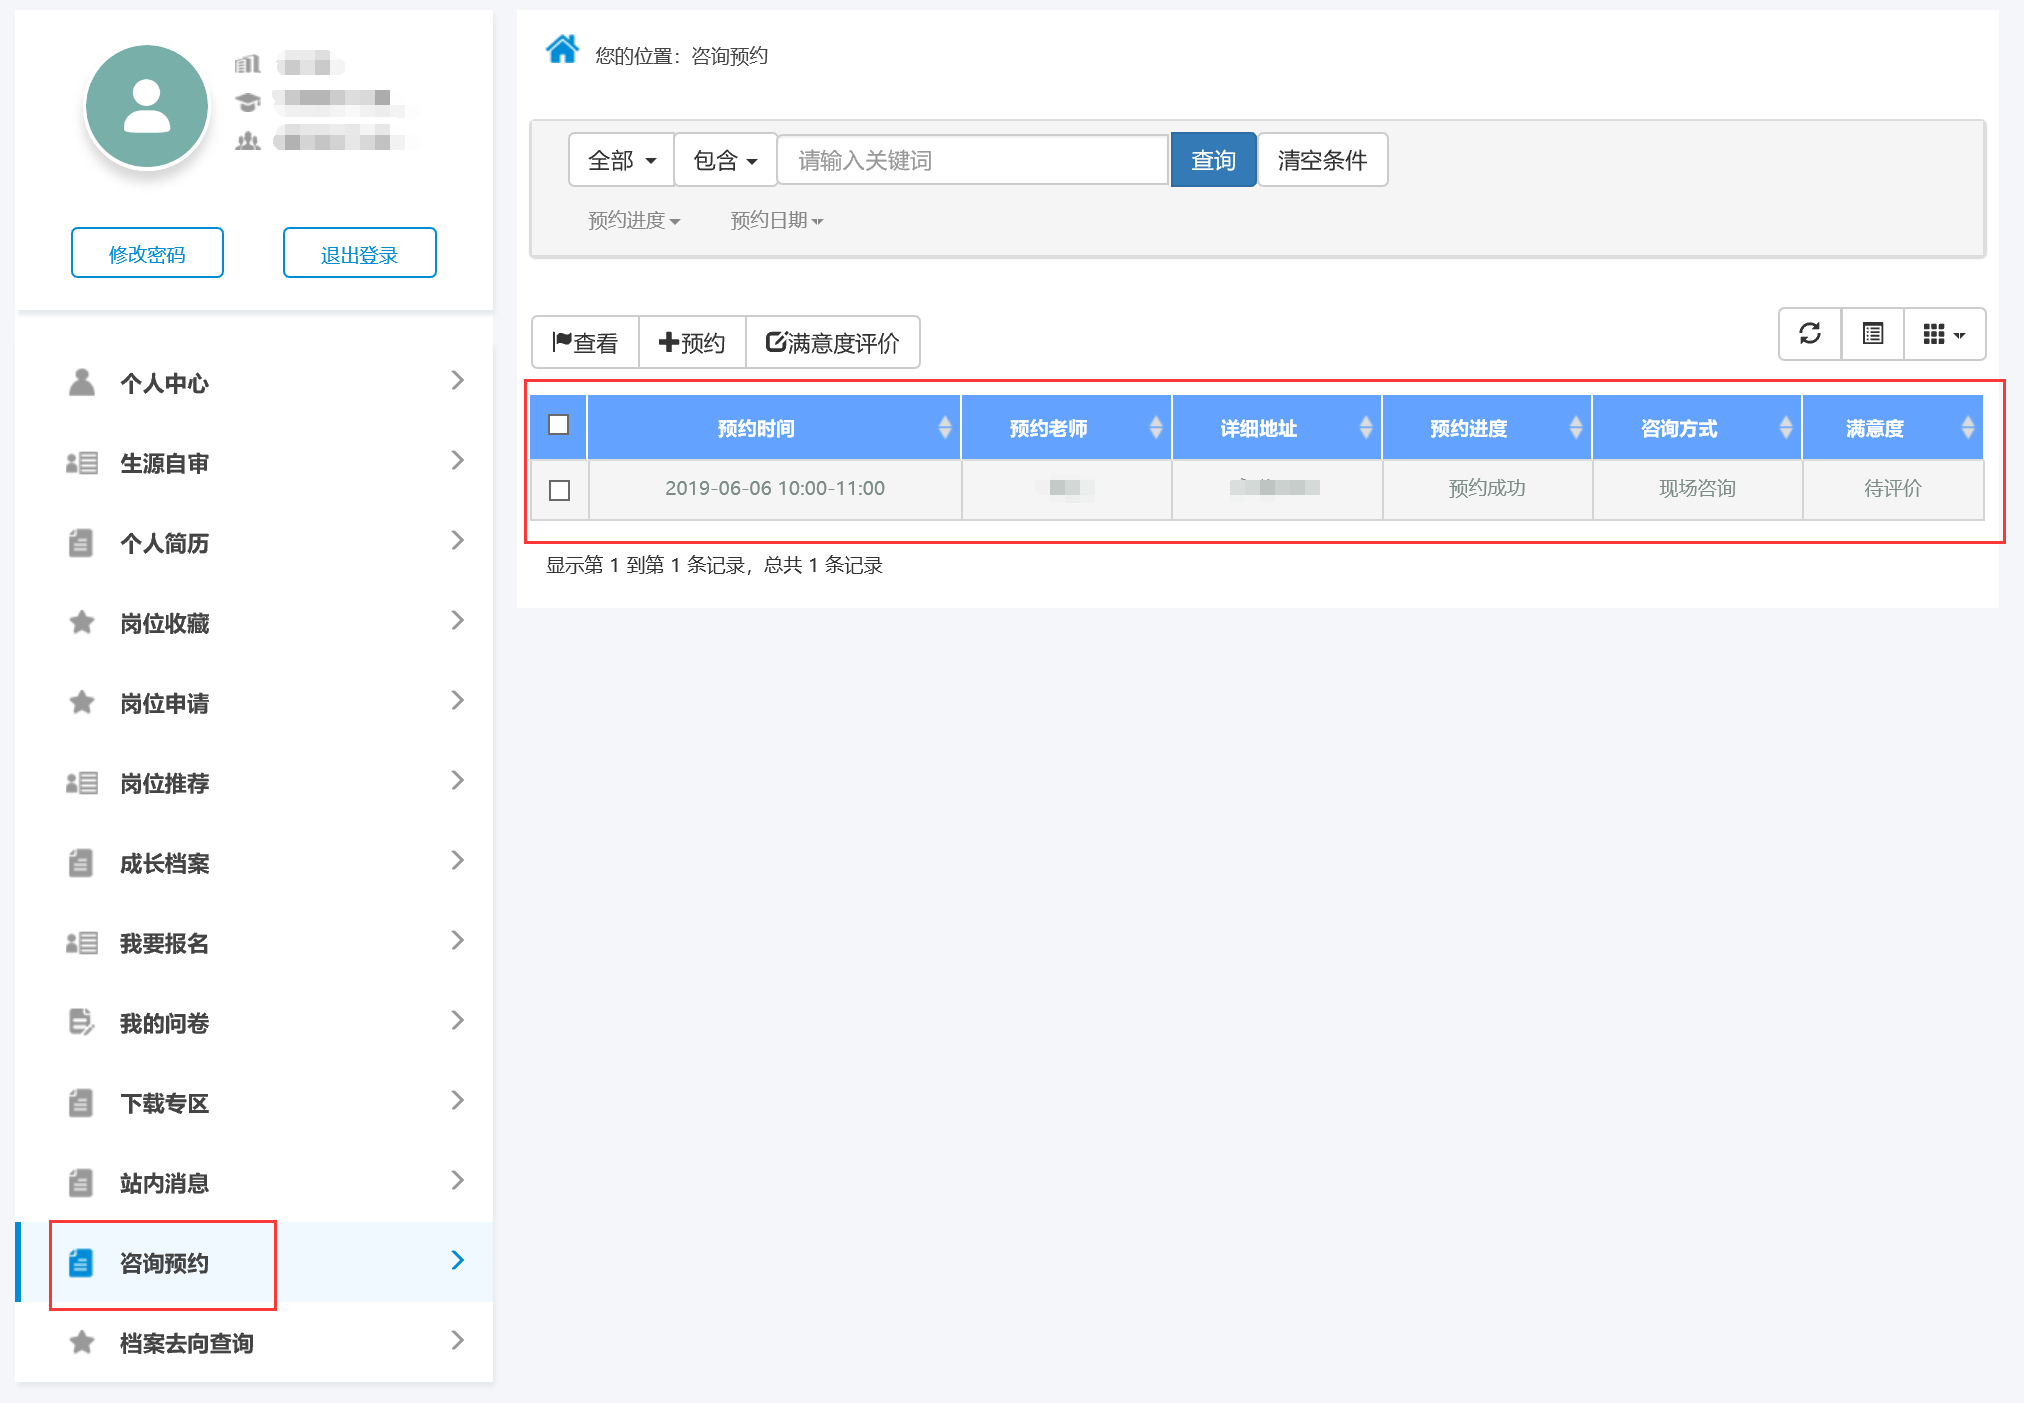
Task: Open 档案去向查询 menu item
Action: click(254, 1342)
